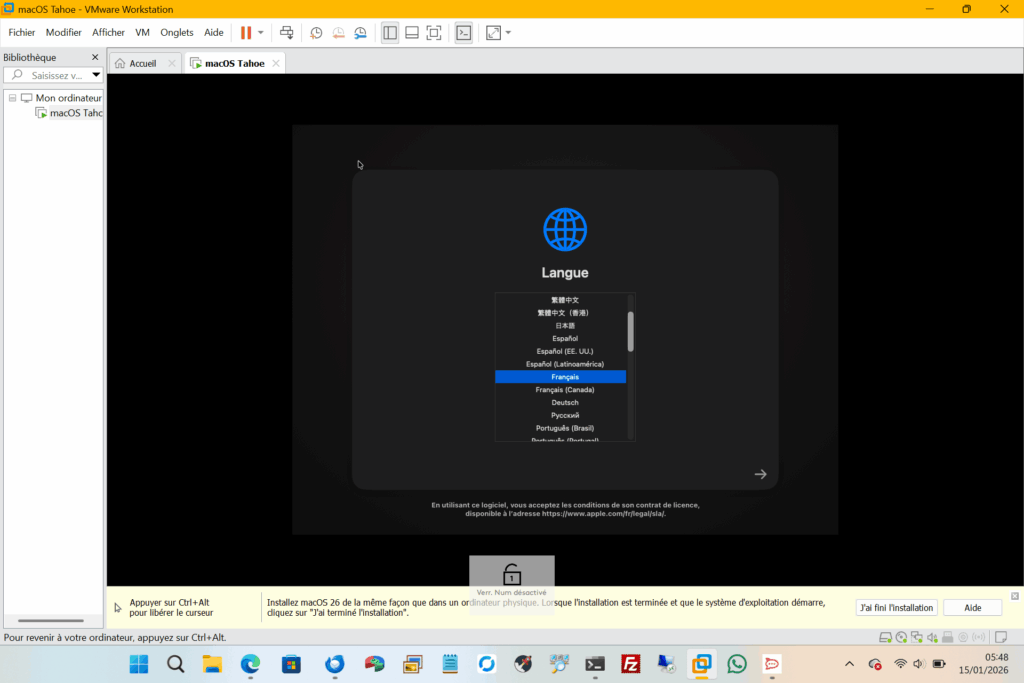Click the send Ctrl+Alt+Del toolbar icon
1024x683 pixels.
287,32
